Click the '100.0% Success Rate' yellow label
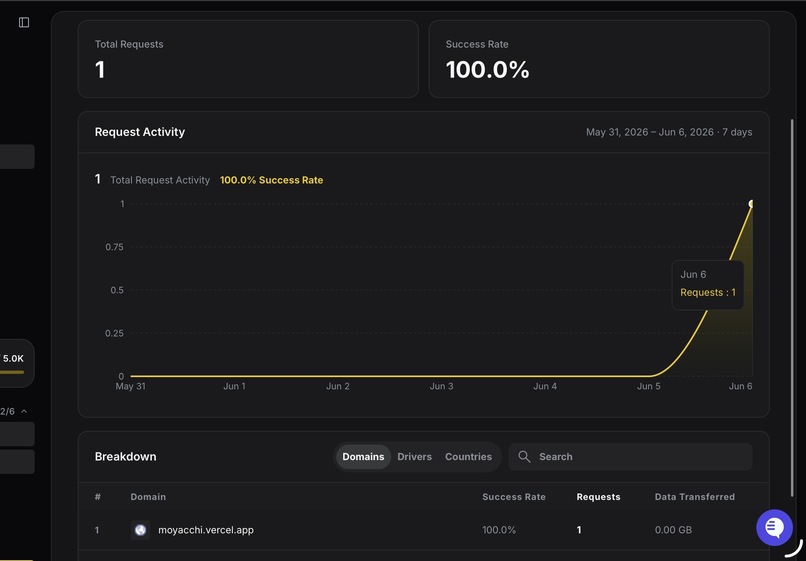The height and width of the screenshot is (561, 806). [x=271, y=180]
